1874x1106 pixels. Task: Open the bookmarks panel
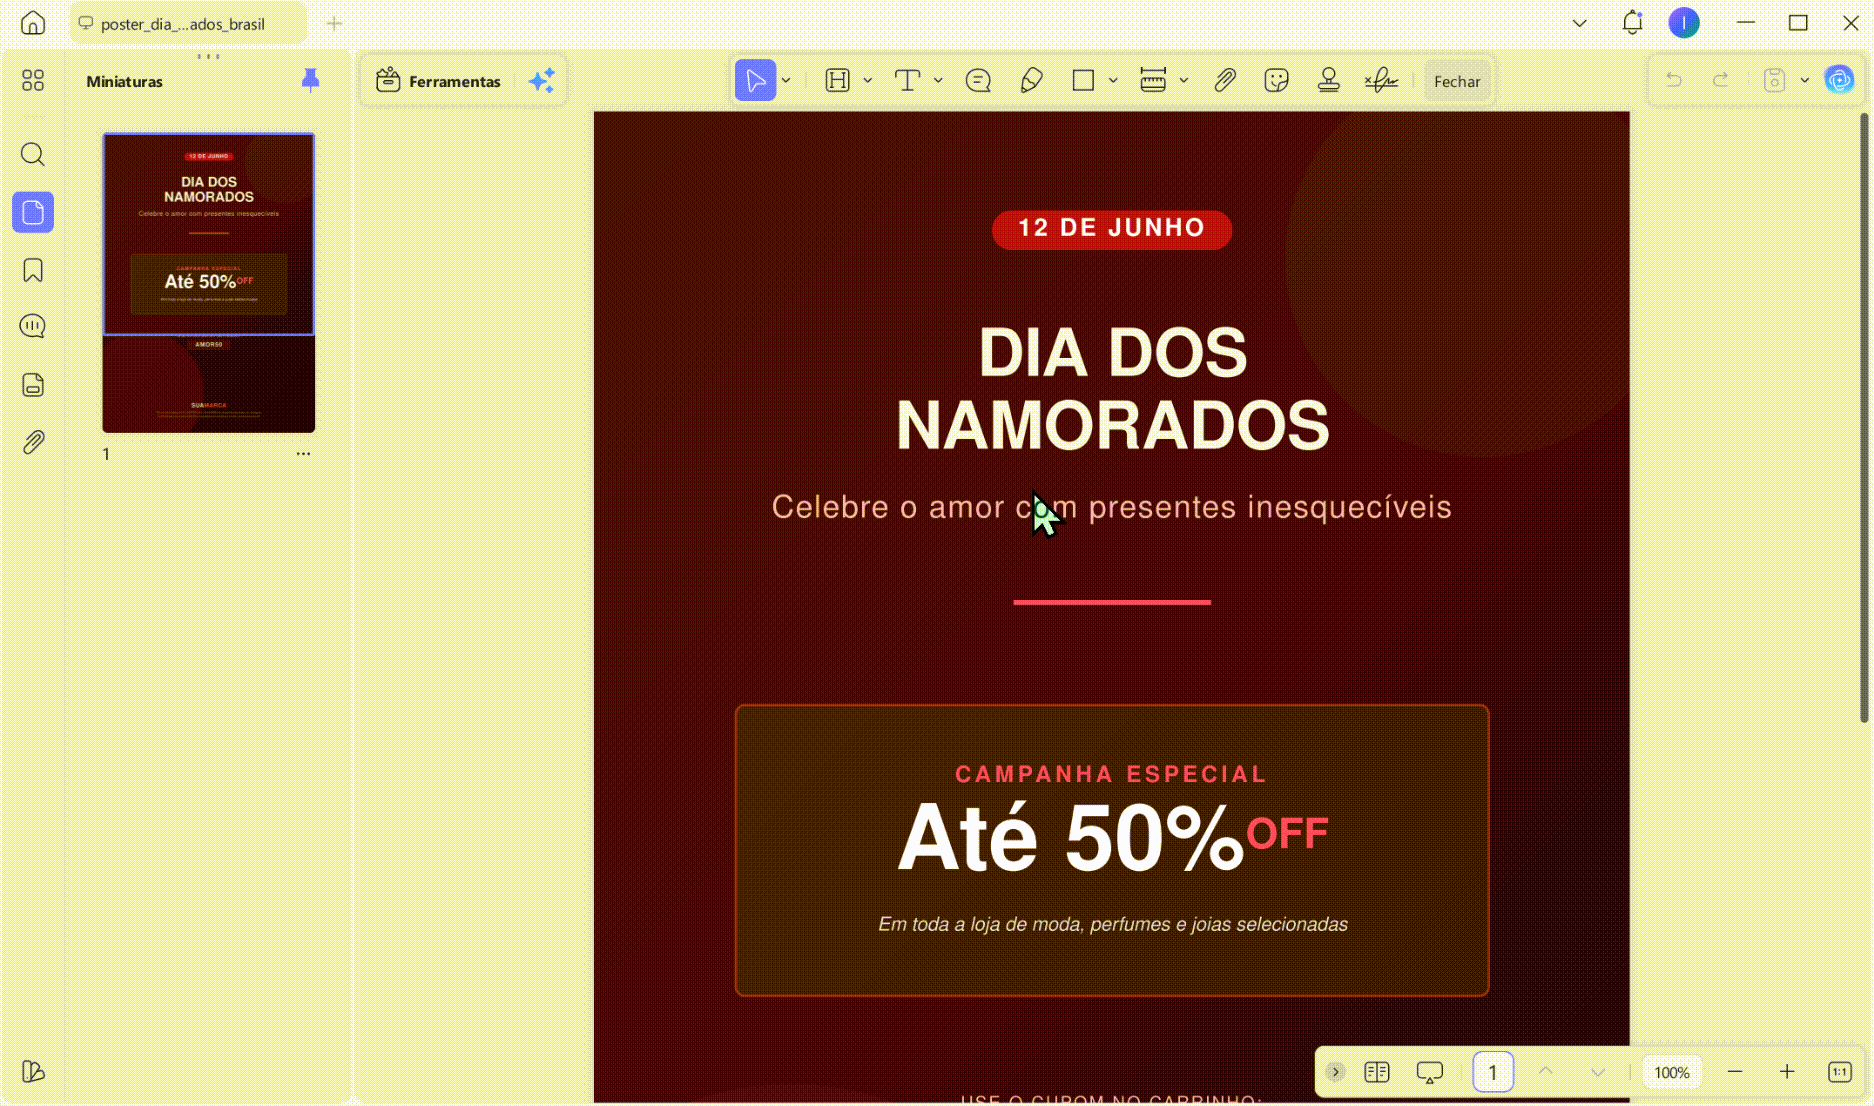[33, 270]
